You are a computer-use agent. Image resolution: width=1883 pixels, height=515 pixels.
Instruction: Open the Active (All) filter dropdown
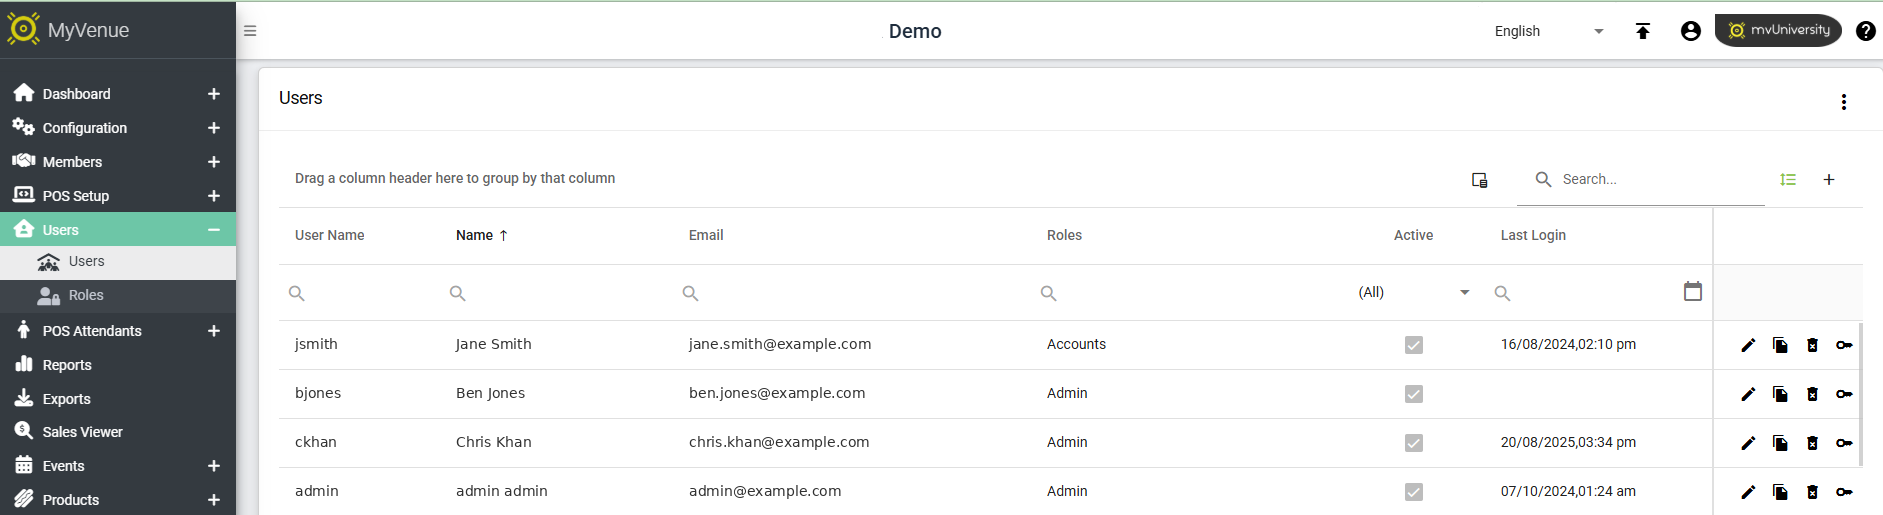1414,292
